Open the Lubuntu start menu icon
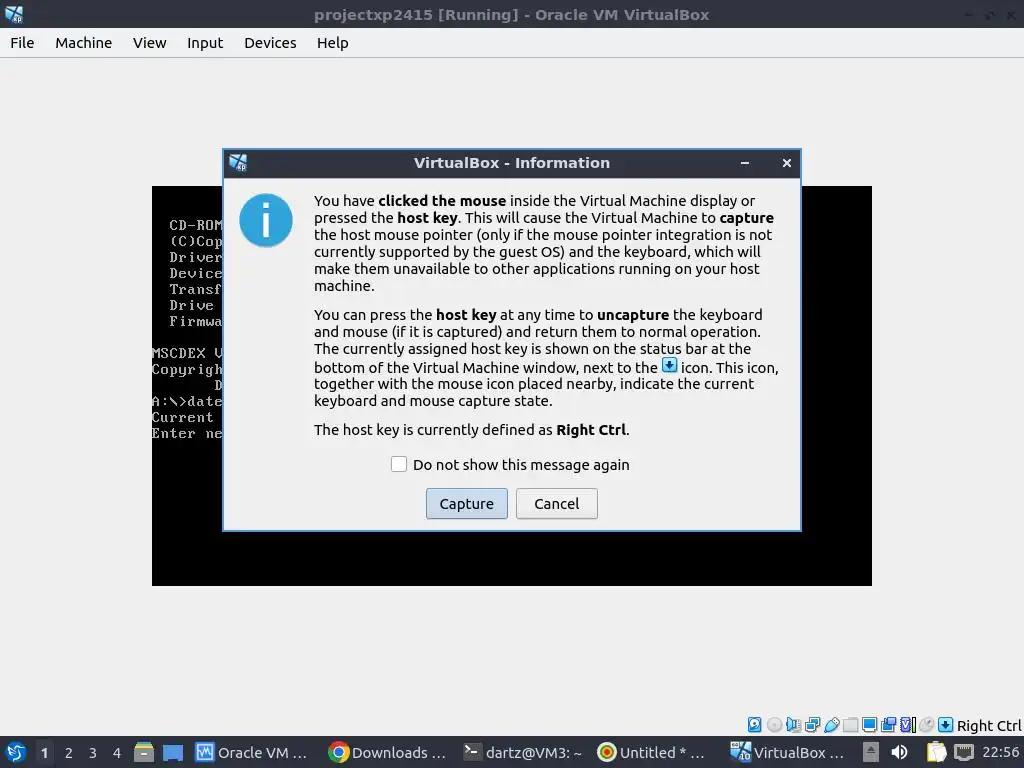This screenshot has height=768, width=1024. tap(16, 752)
